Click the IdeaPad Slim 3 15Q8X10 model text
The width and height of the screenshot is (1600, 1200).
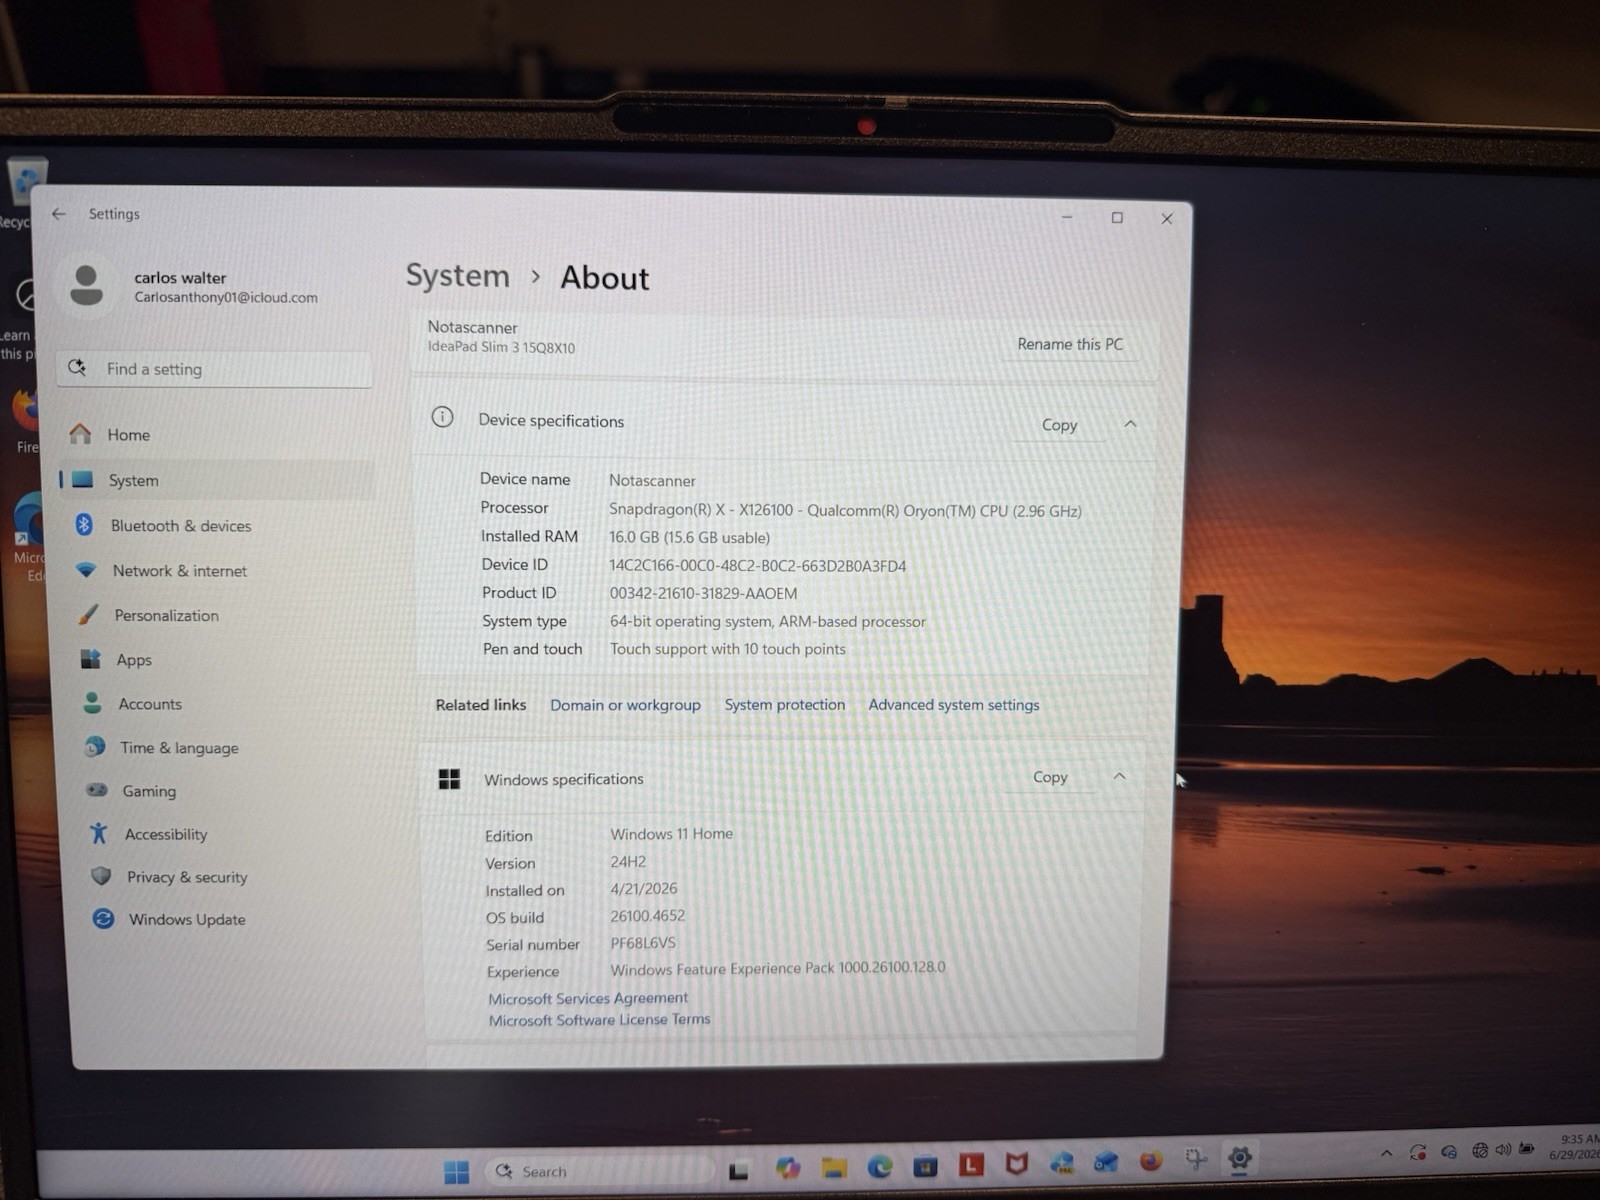pos(501,347)
